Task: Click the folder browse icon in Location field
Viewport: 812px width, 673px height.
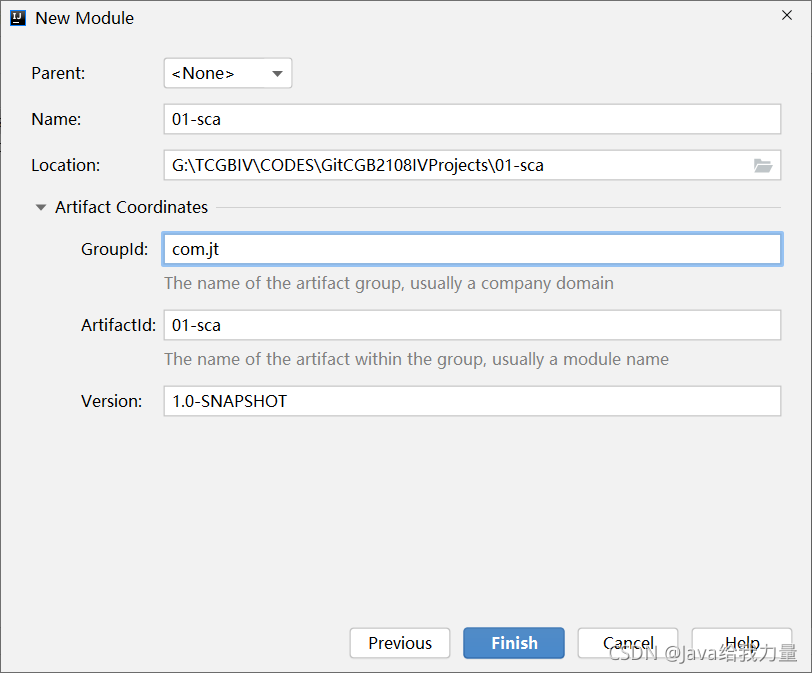Action: (763, 166)
